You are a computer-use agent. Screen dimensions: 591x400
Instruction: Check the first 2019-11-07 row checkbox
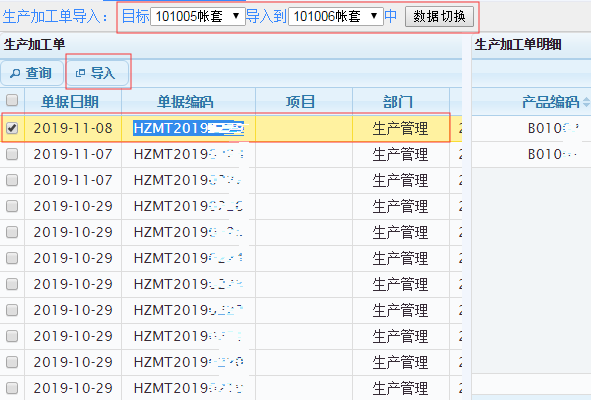click(12, 154)
